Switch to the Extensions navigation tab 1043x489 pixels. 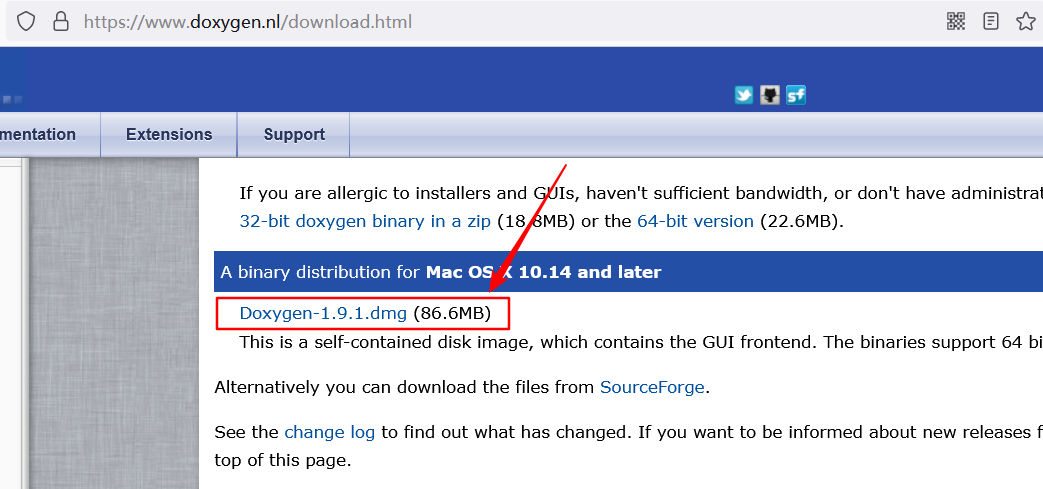pyautogui.click(x=169, y=134)
